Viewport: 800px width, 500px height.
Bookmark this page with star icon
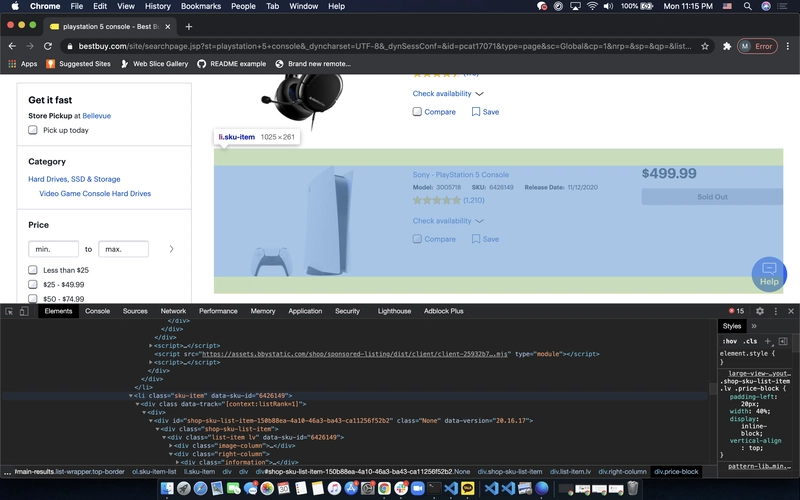click(705, 46)
